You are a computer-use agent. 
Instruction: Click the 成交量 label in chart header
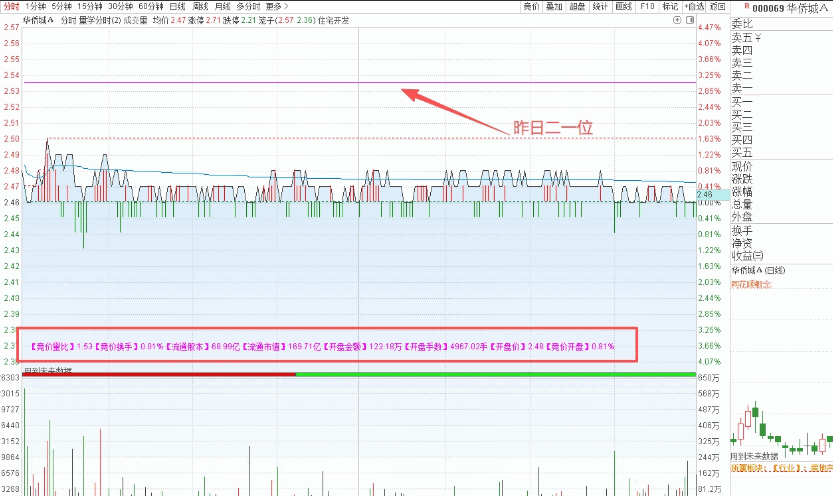tap(135, 20)
